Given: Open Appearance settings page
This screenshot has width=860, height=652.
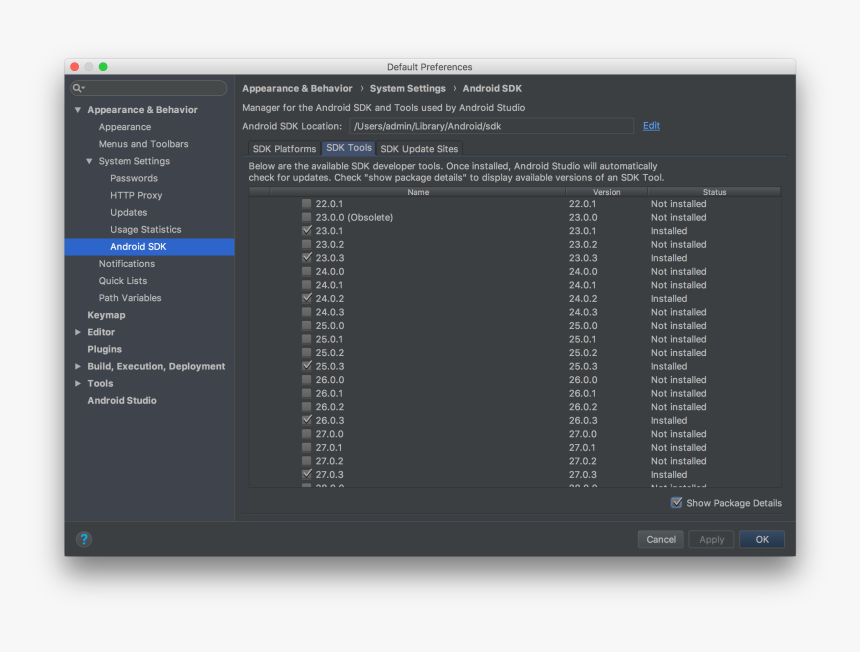Looking at the screenshot, I should (x=125, y=127).
